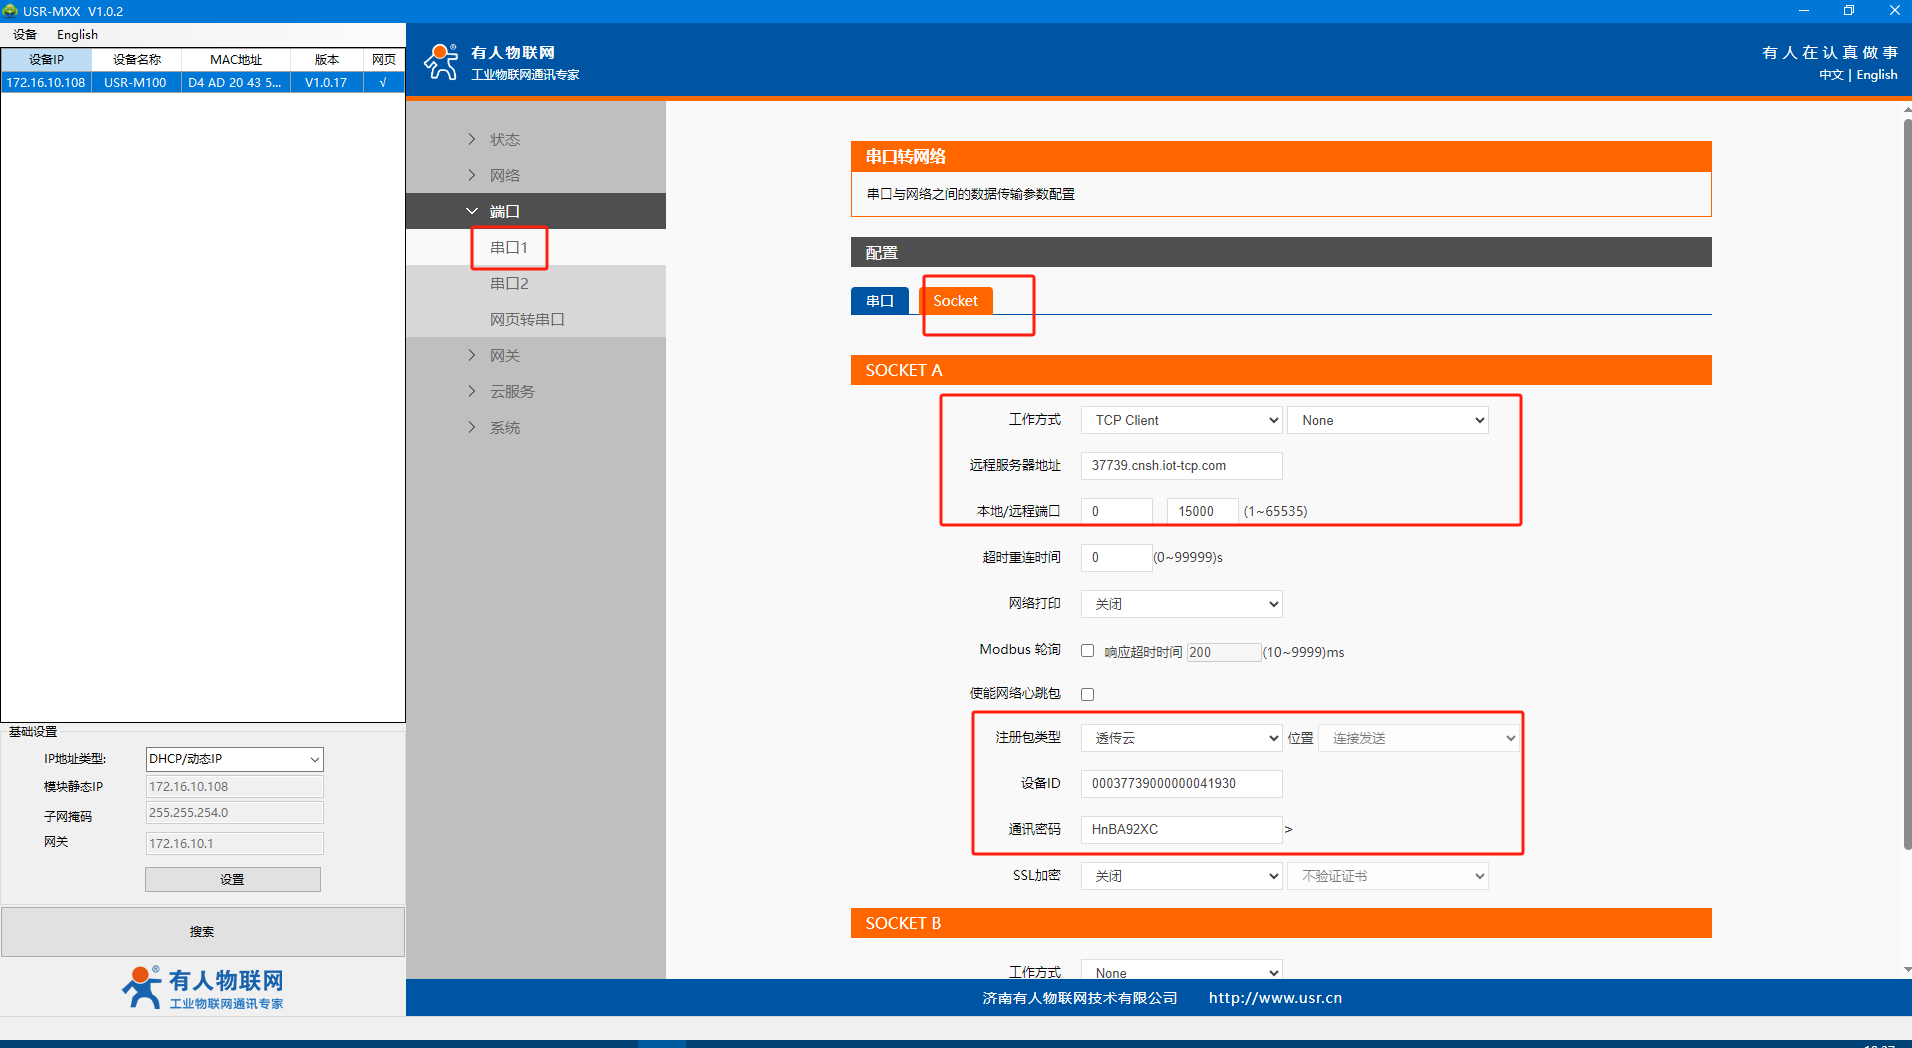This screenshot has width=1912, height=1048.
Task: Toggle the 使能网络心跳包 checkbox
Action: [1087, 694]
